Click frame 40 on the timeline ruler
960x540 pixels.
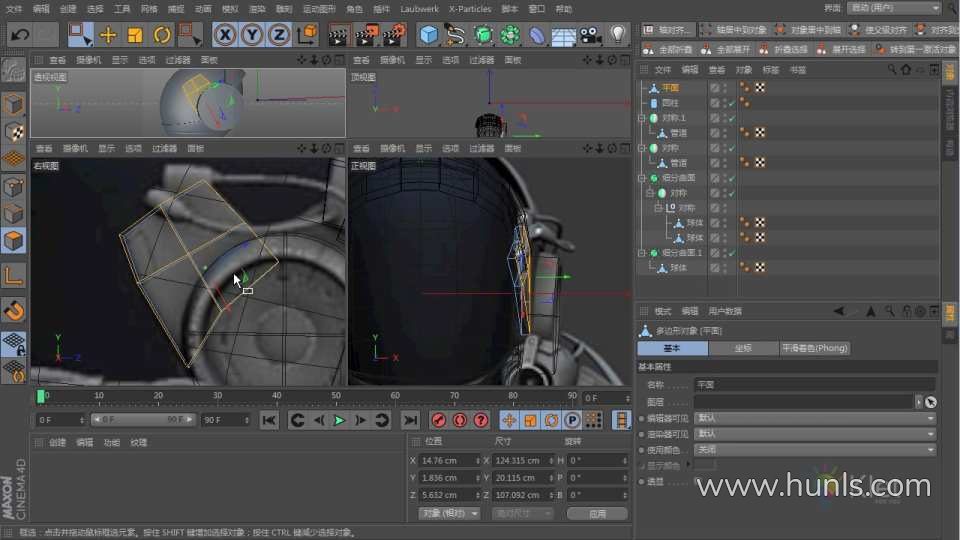(276, 396)
